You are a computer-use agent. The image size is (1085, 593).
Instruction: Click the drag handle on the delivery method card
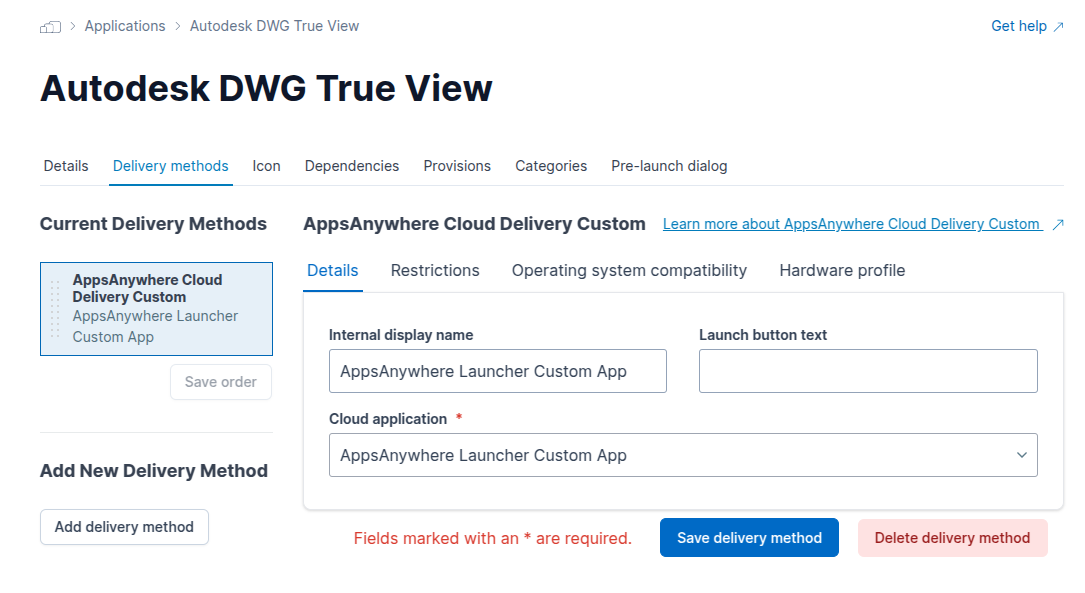click(x=56, y=309)
